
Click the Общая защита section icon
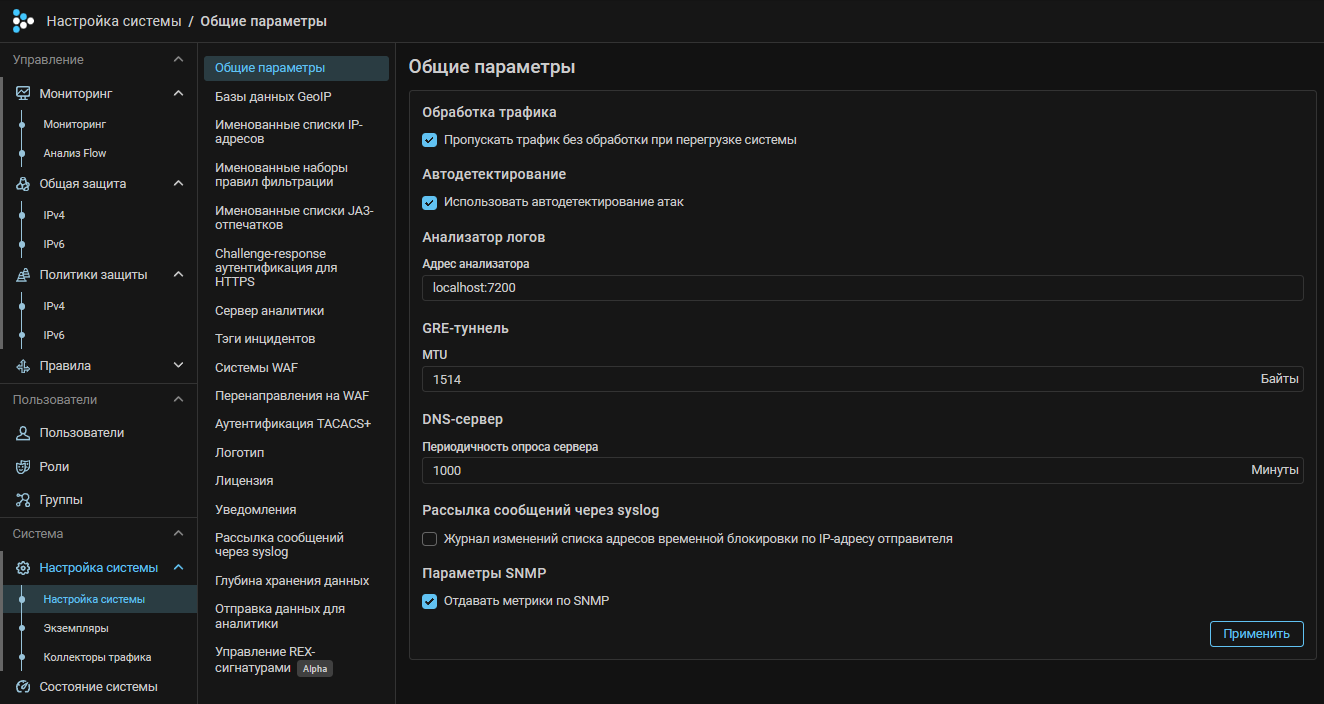tap(23, 184)
